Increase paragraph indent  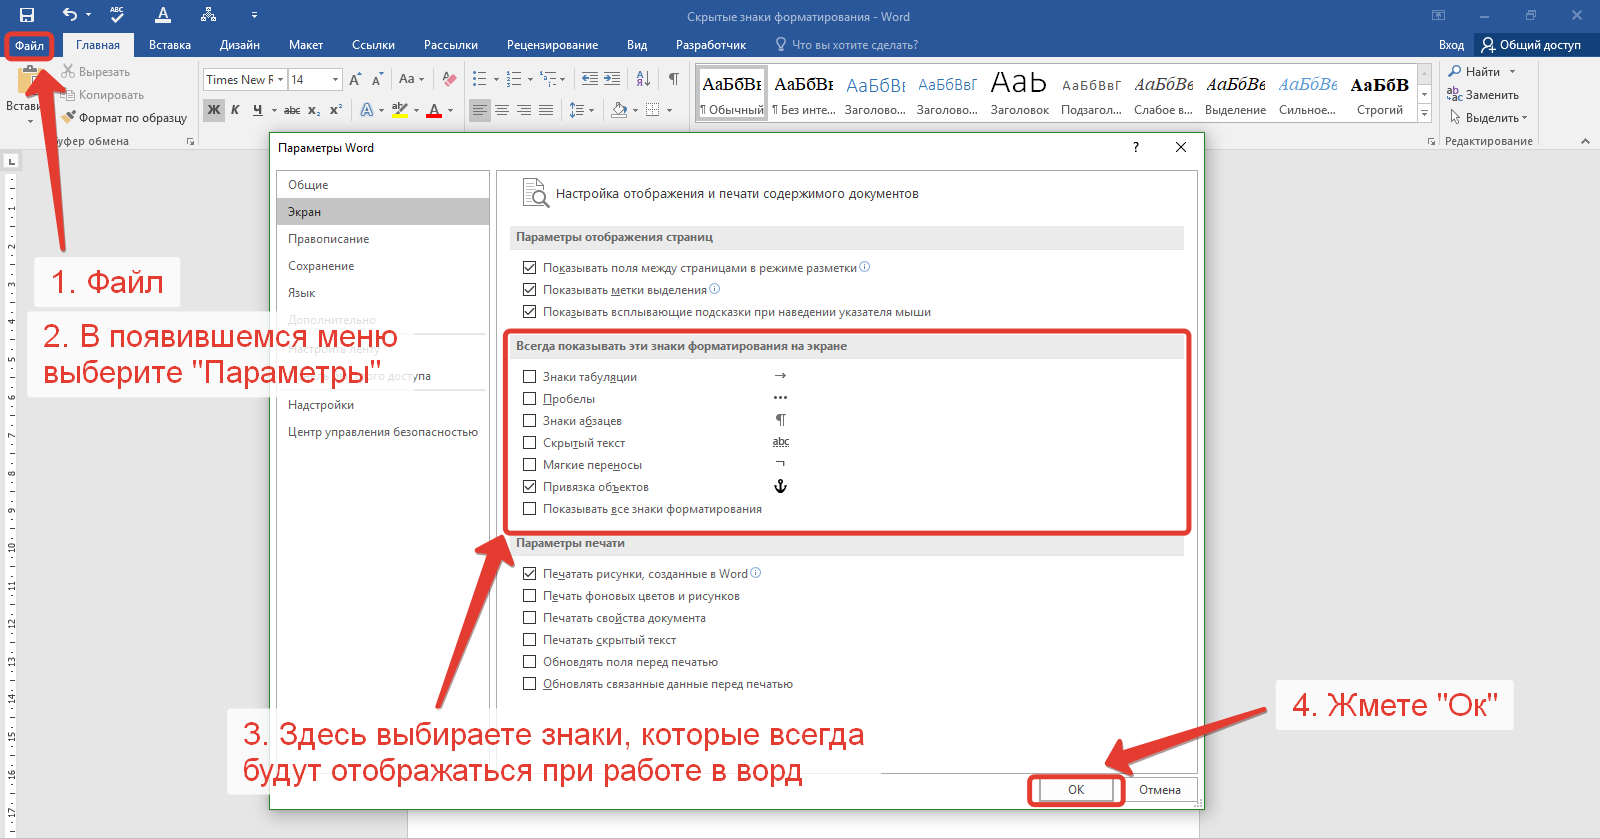(612, 79)
